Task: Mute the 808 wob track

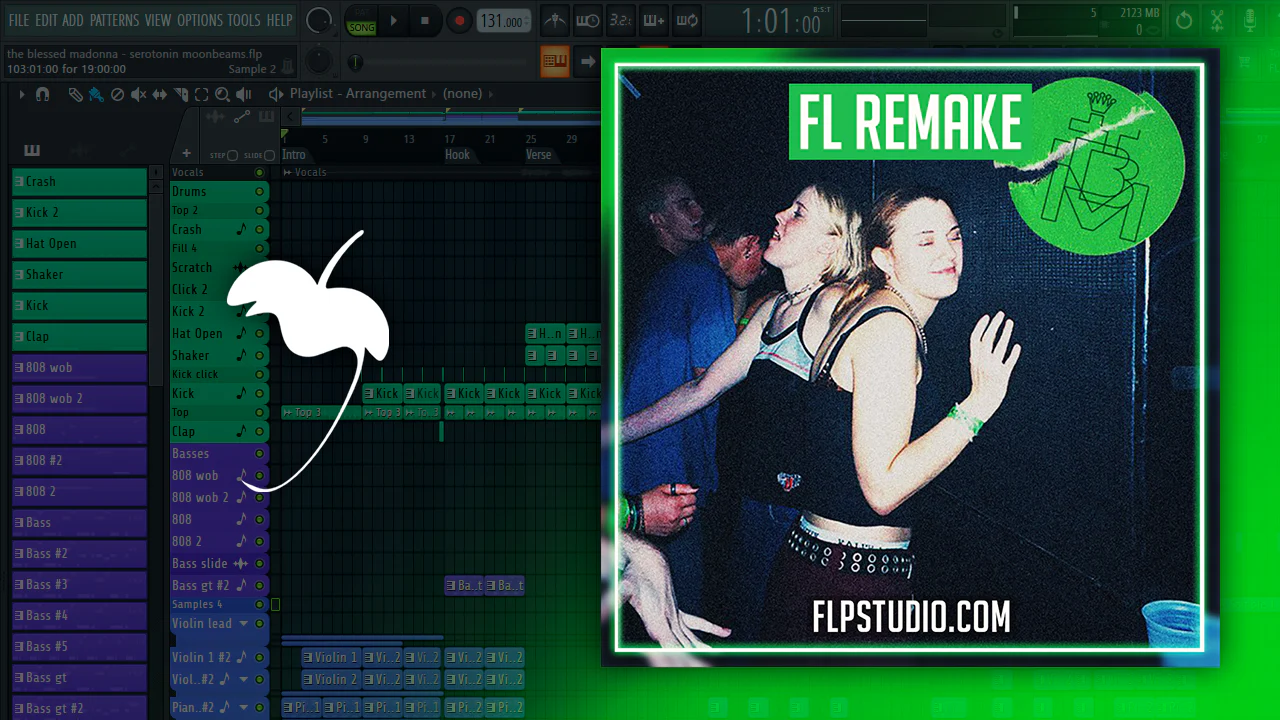Action: pos(260,475)
